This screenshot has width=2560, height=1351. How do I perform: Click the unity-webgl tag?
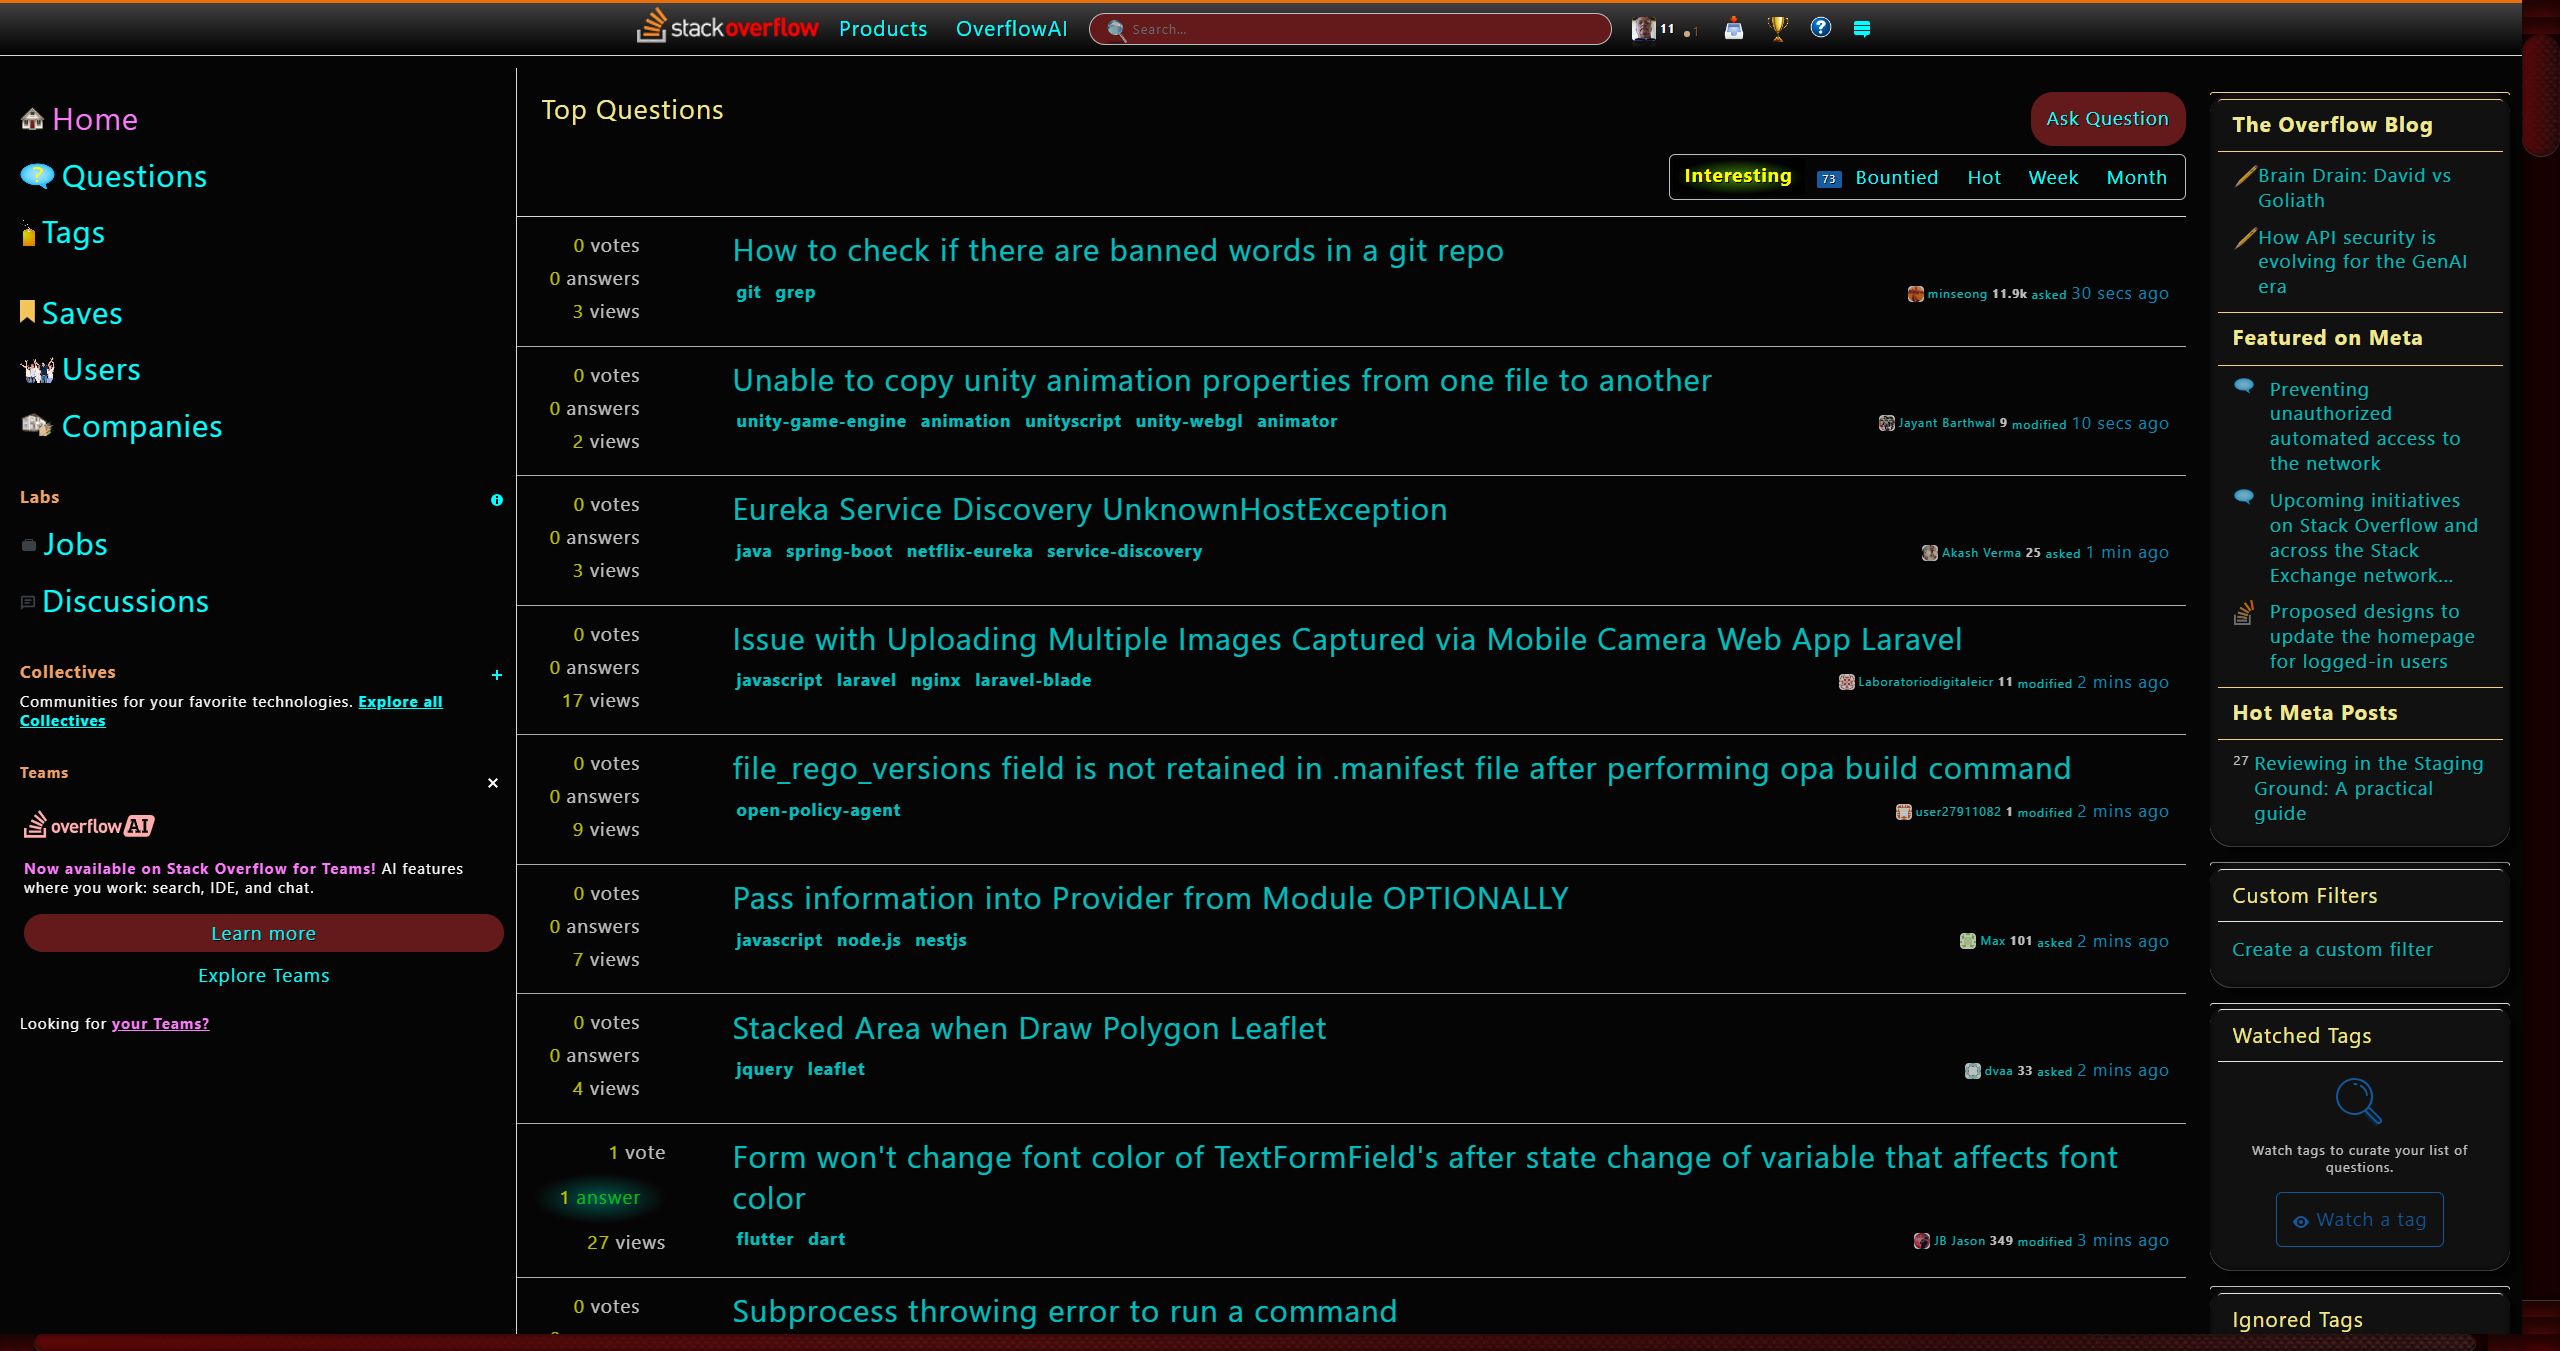(1189, 421)
